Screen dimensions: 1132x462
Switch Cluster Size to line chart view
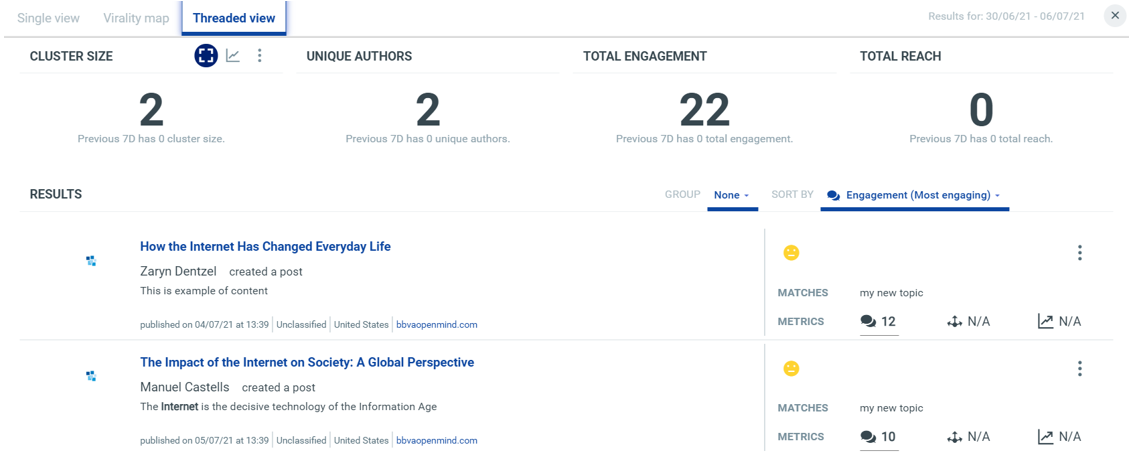[x=233, y=56]
